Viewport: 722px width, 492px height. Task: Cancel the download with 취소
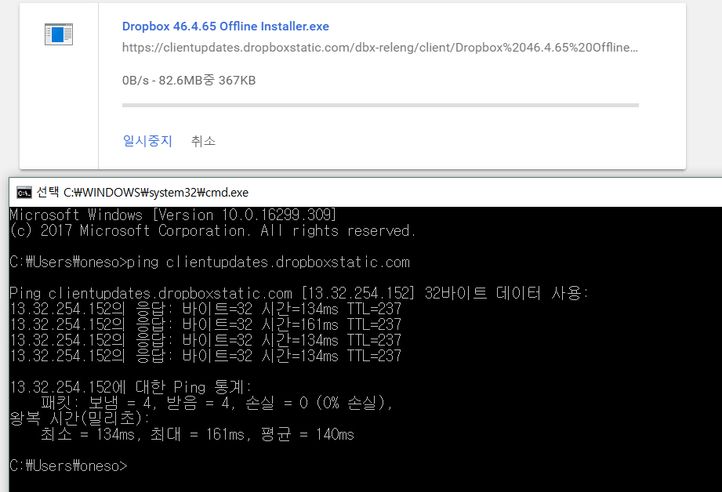(x=203, y=141)
